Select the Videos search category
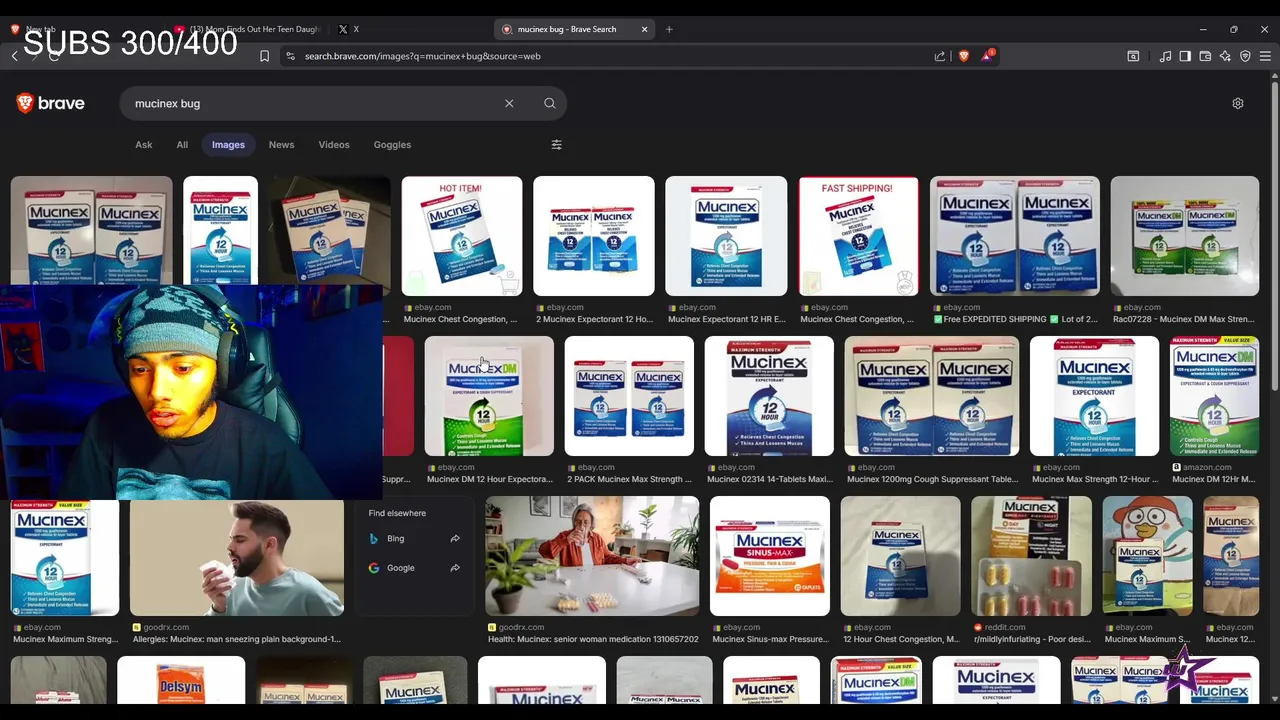1280x720 pixels. point(334,145)
